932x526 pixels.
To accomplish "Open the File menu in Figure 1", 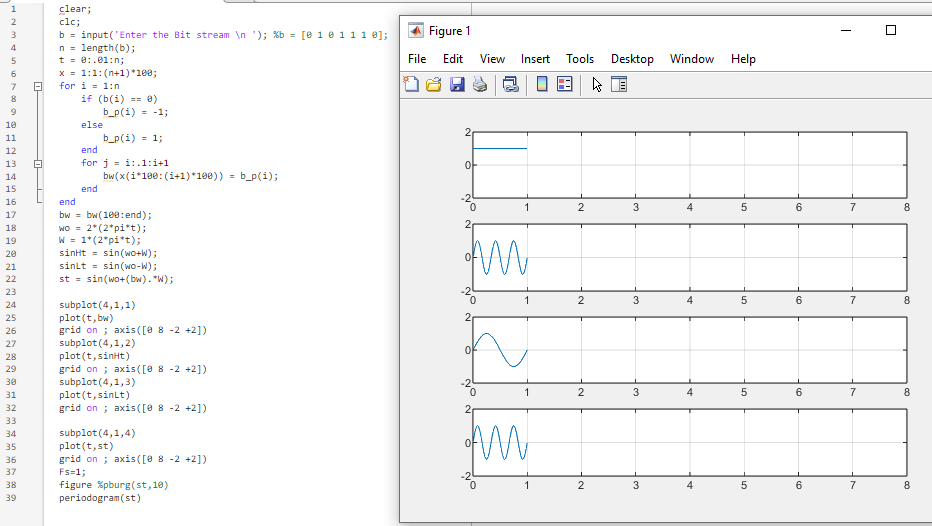I will click(x=417, y=59).
